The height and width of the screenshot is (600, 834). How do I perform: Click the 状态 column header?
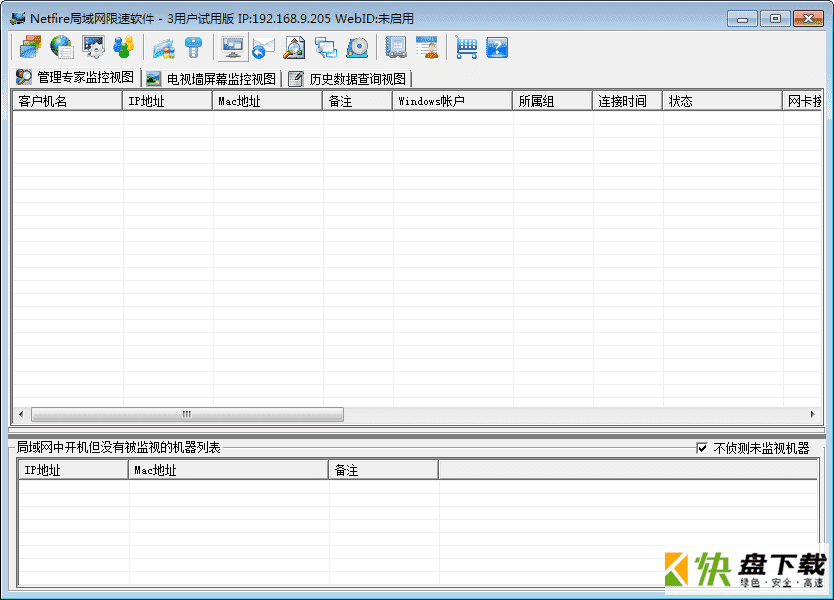pyautogui.click(x=723, y=101)
